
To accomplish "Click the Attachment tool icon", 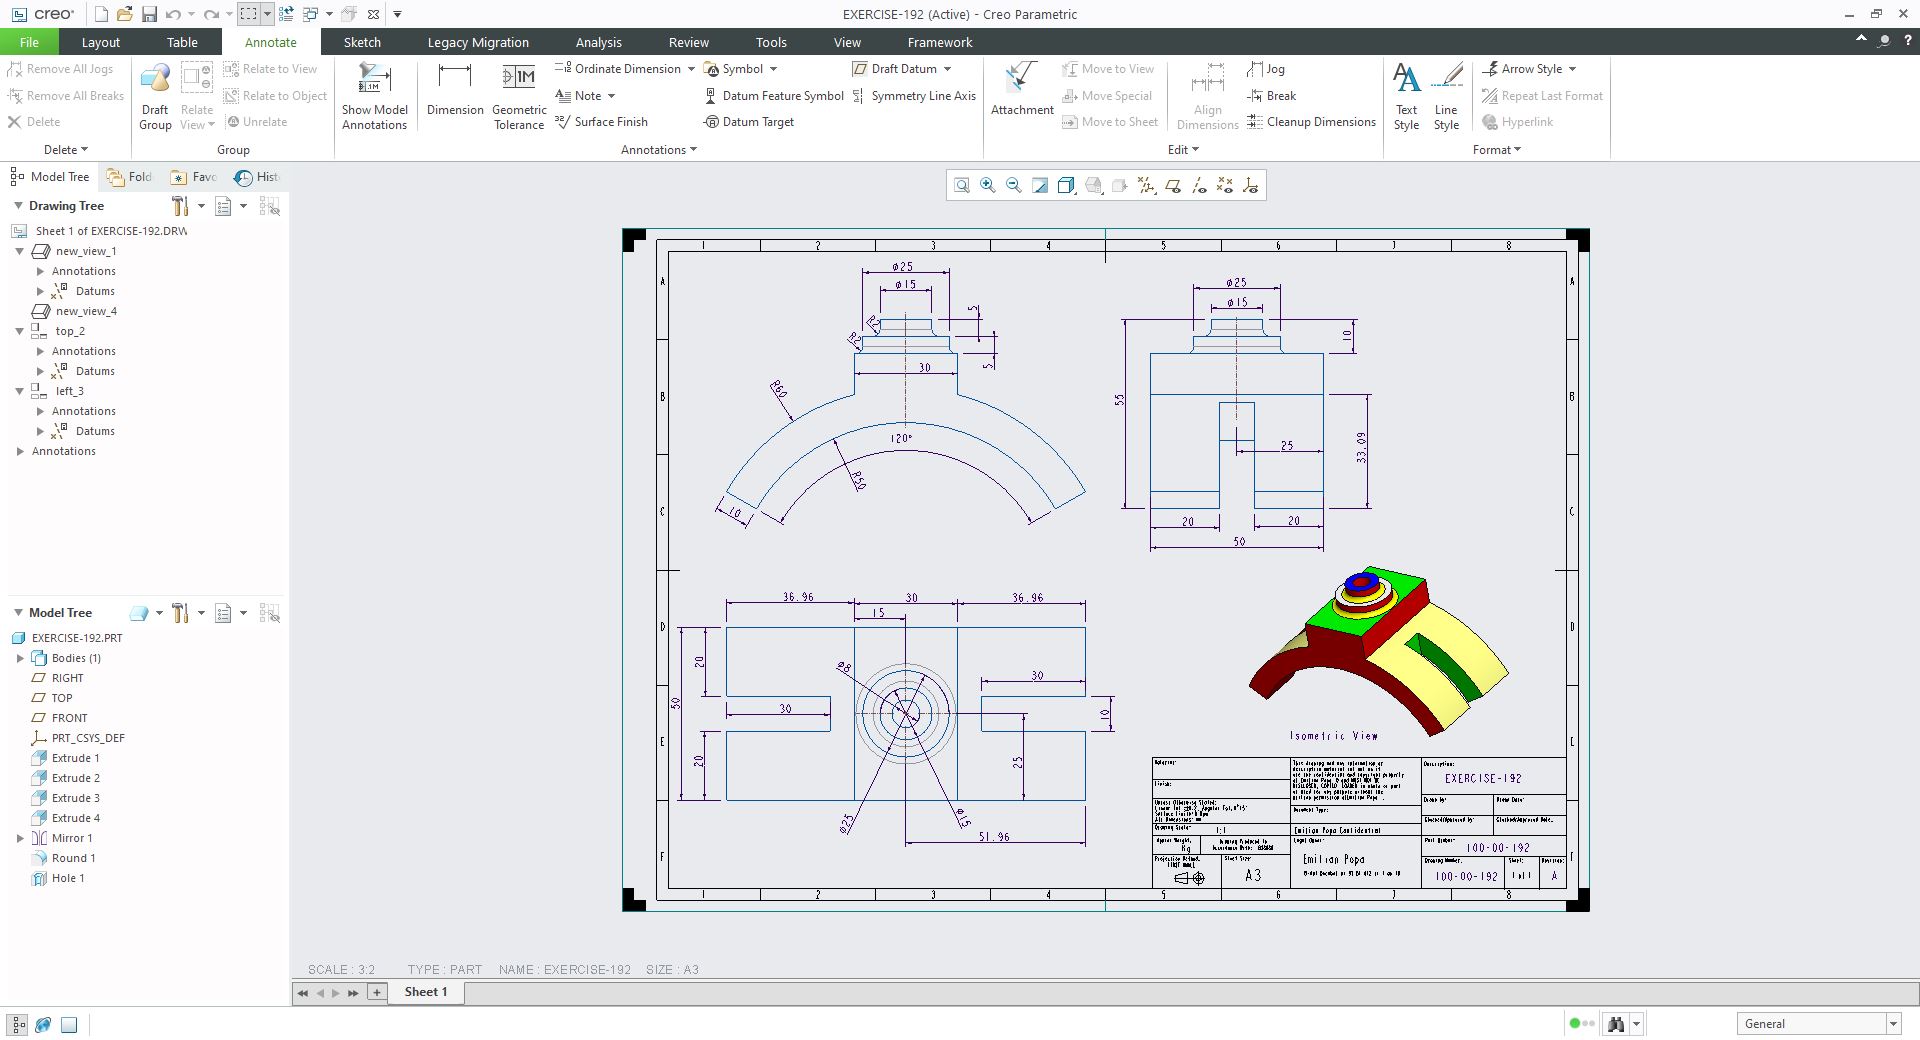I will 1022,90.
